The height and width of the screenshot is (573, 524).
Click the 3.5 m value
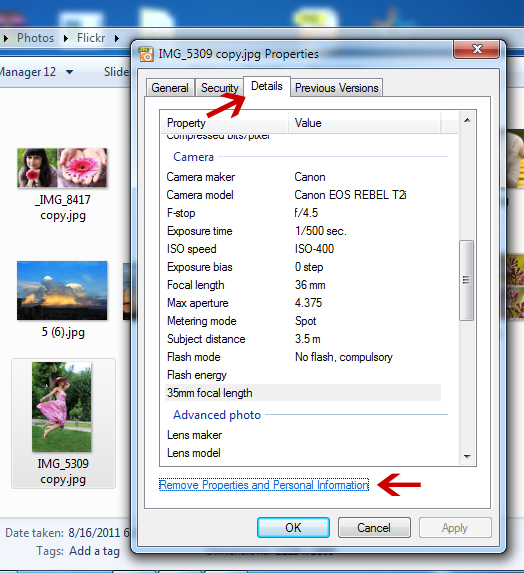pyautogui.click(x=308, y=339)
